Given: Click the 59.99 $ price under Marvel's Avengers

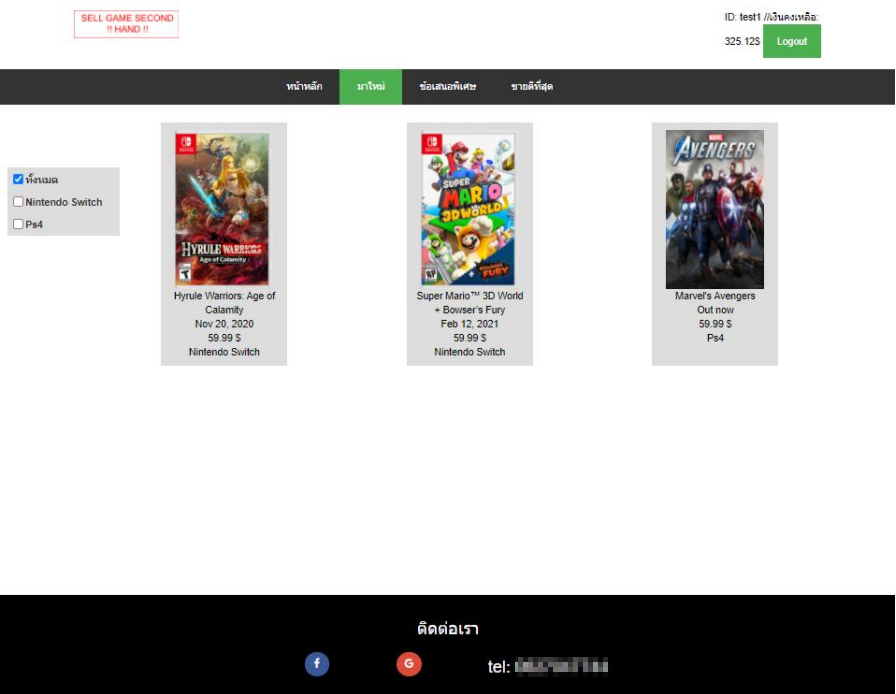Looking at the screenshot, I should [x=715, y=324].
